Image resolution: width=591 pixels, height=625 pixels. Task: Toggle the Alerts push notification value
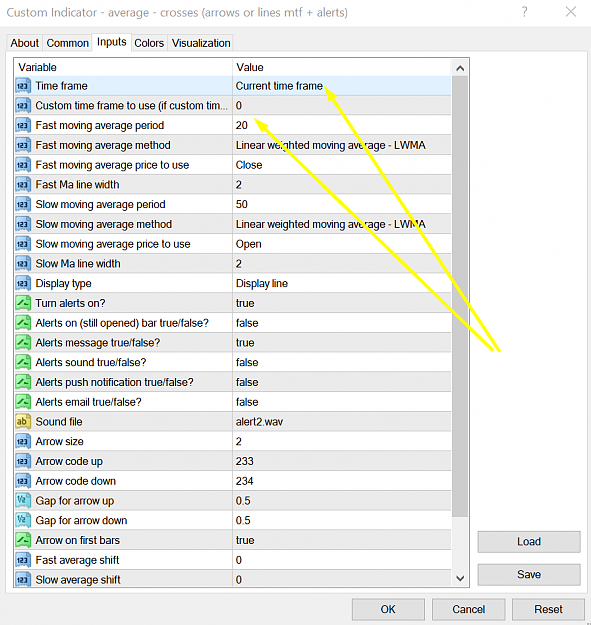[x=342, y=382]
